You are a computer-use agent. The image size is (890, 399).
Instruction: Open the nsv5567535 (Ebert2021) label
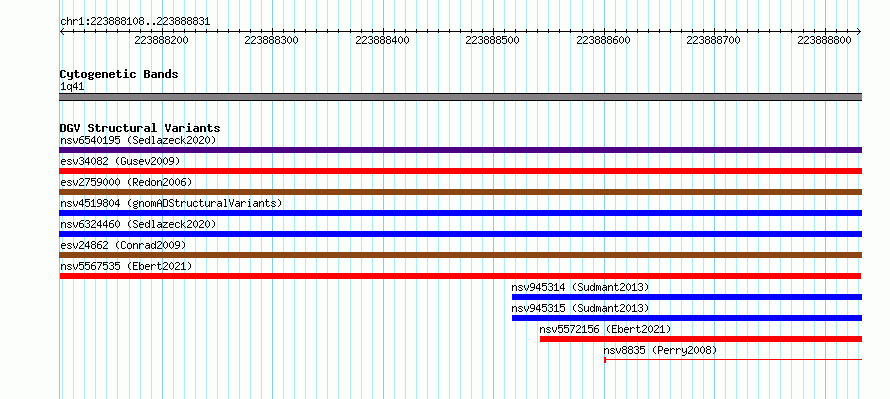pos(126,266)
